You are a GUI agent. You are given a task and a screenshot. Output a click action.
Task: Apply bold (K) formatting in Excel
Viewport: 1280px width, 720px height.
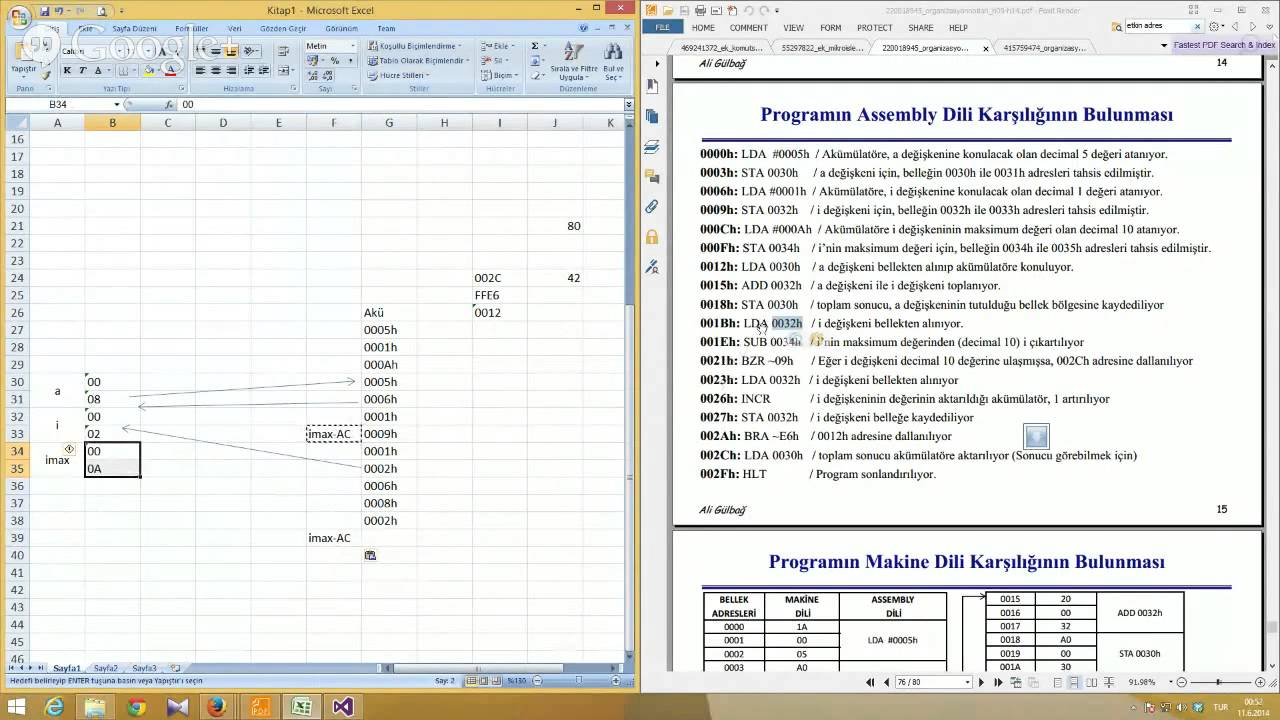tap(68, 71)
